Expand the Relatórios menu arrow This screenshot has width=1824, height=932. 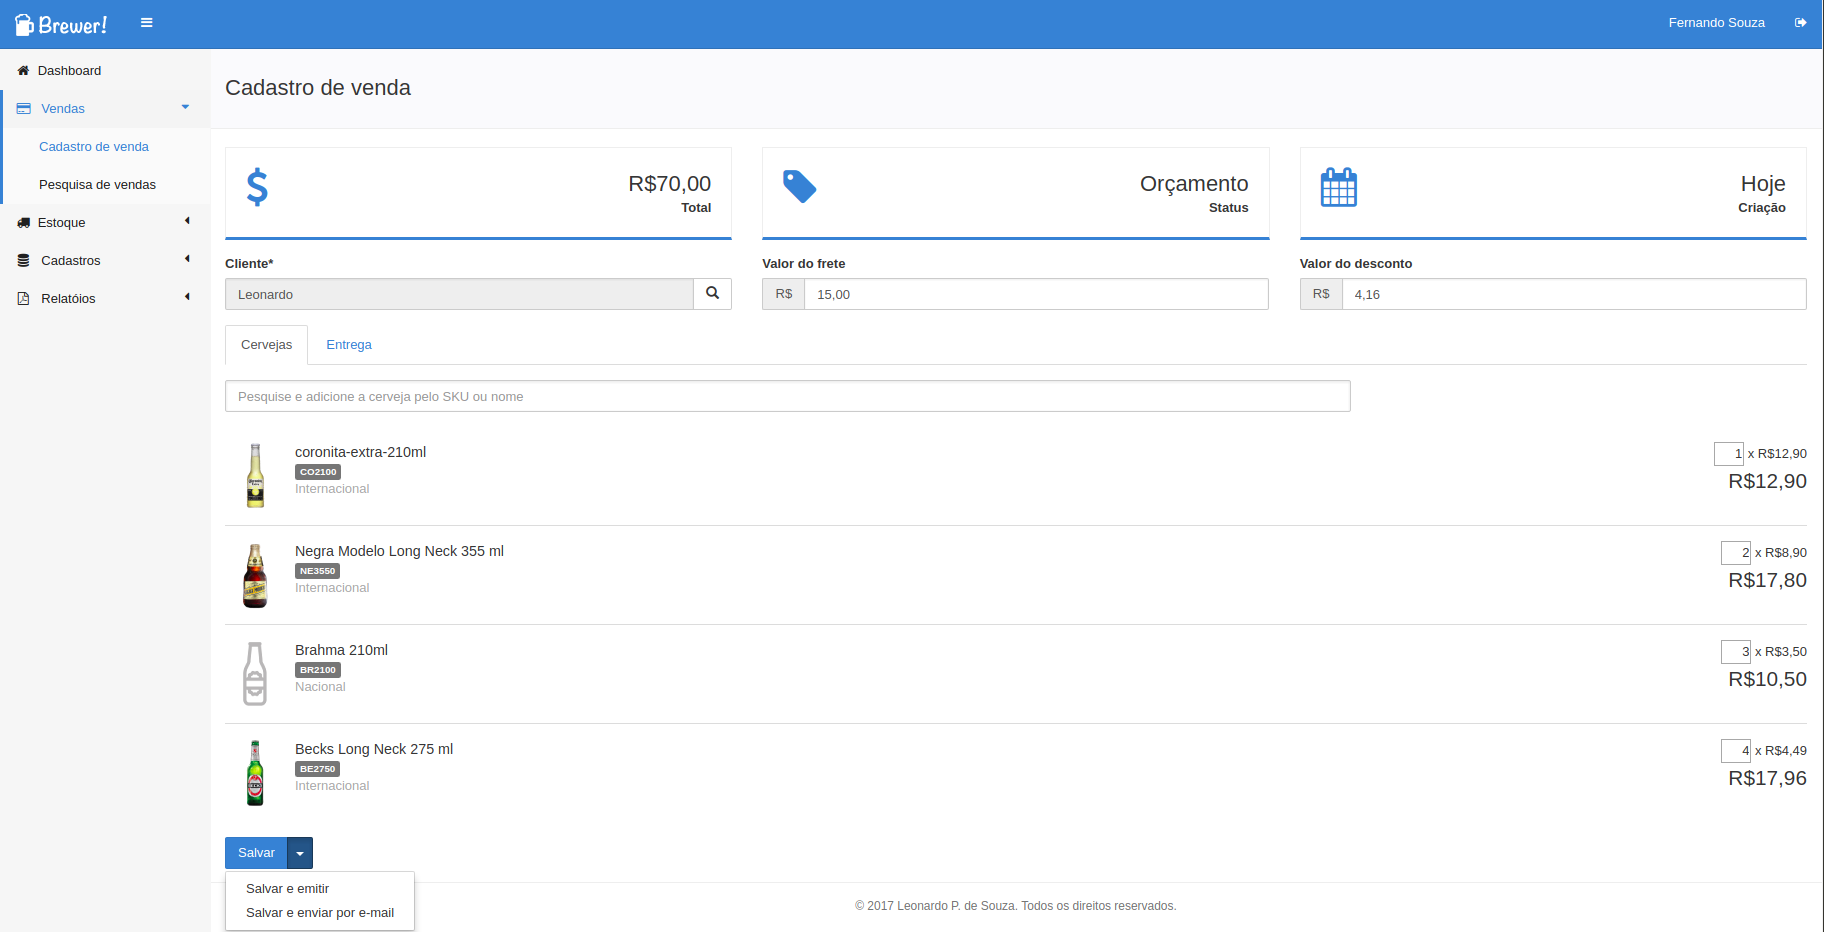tap(187, 297)
